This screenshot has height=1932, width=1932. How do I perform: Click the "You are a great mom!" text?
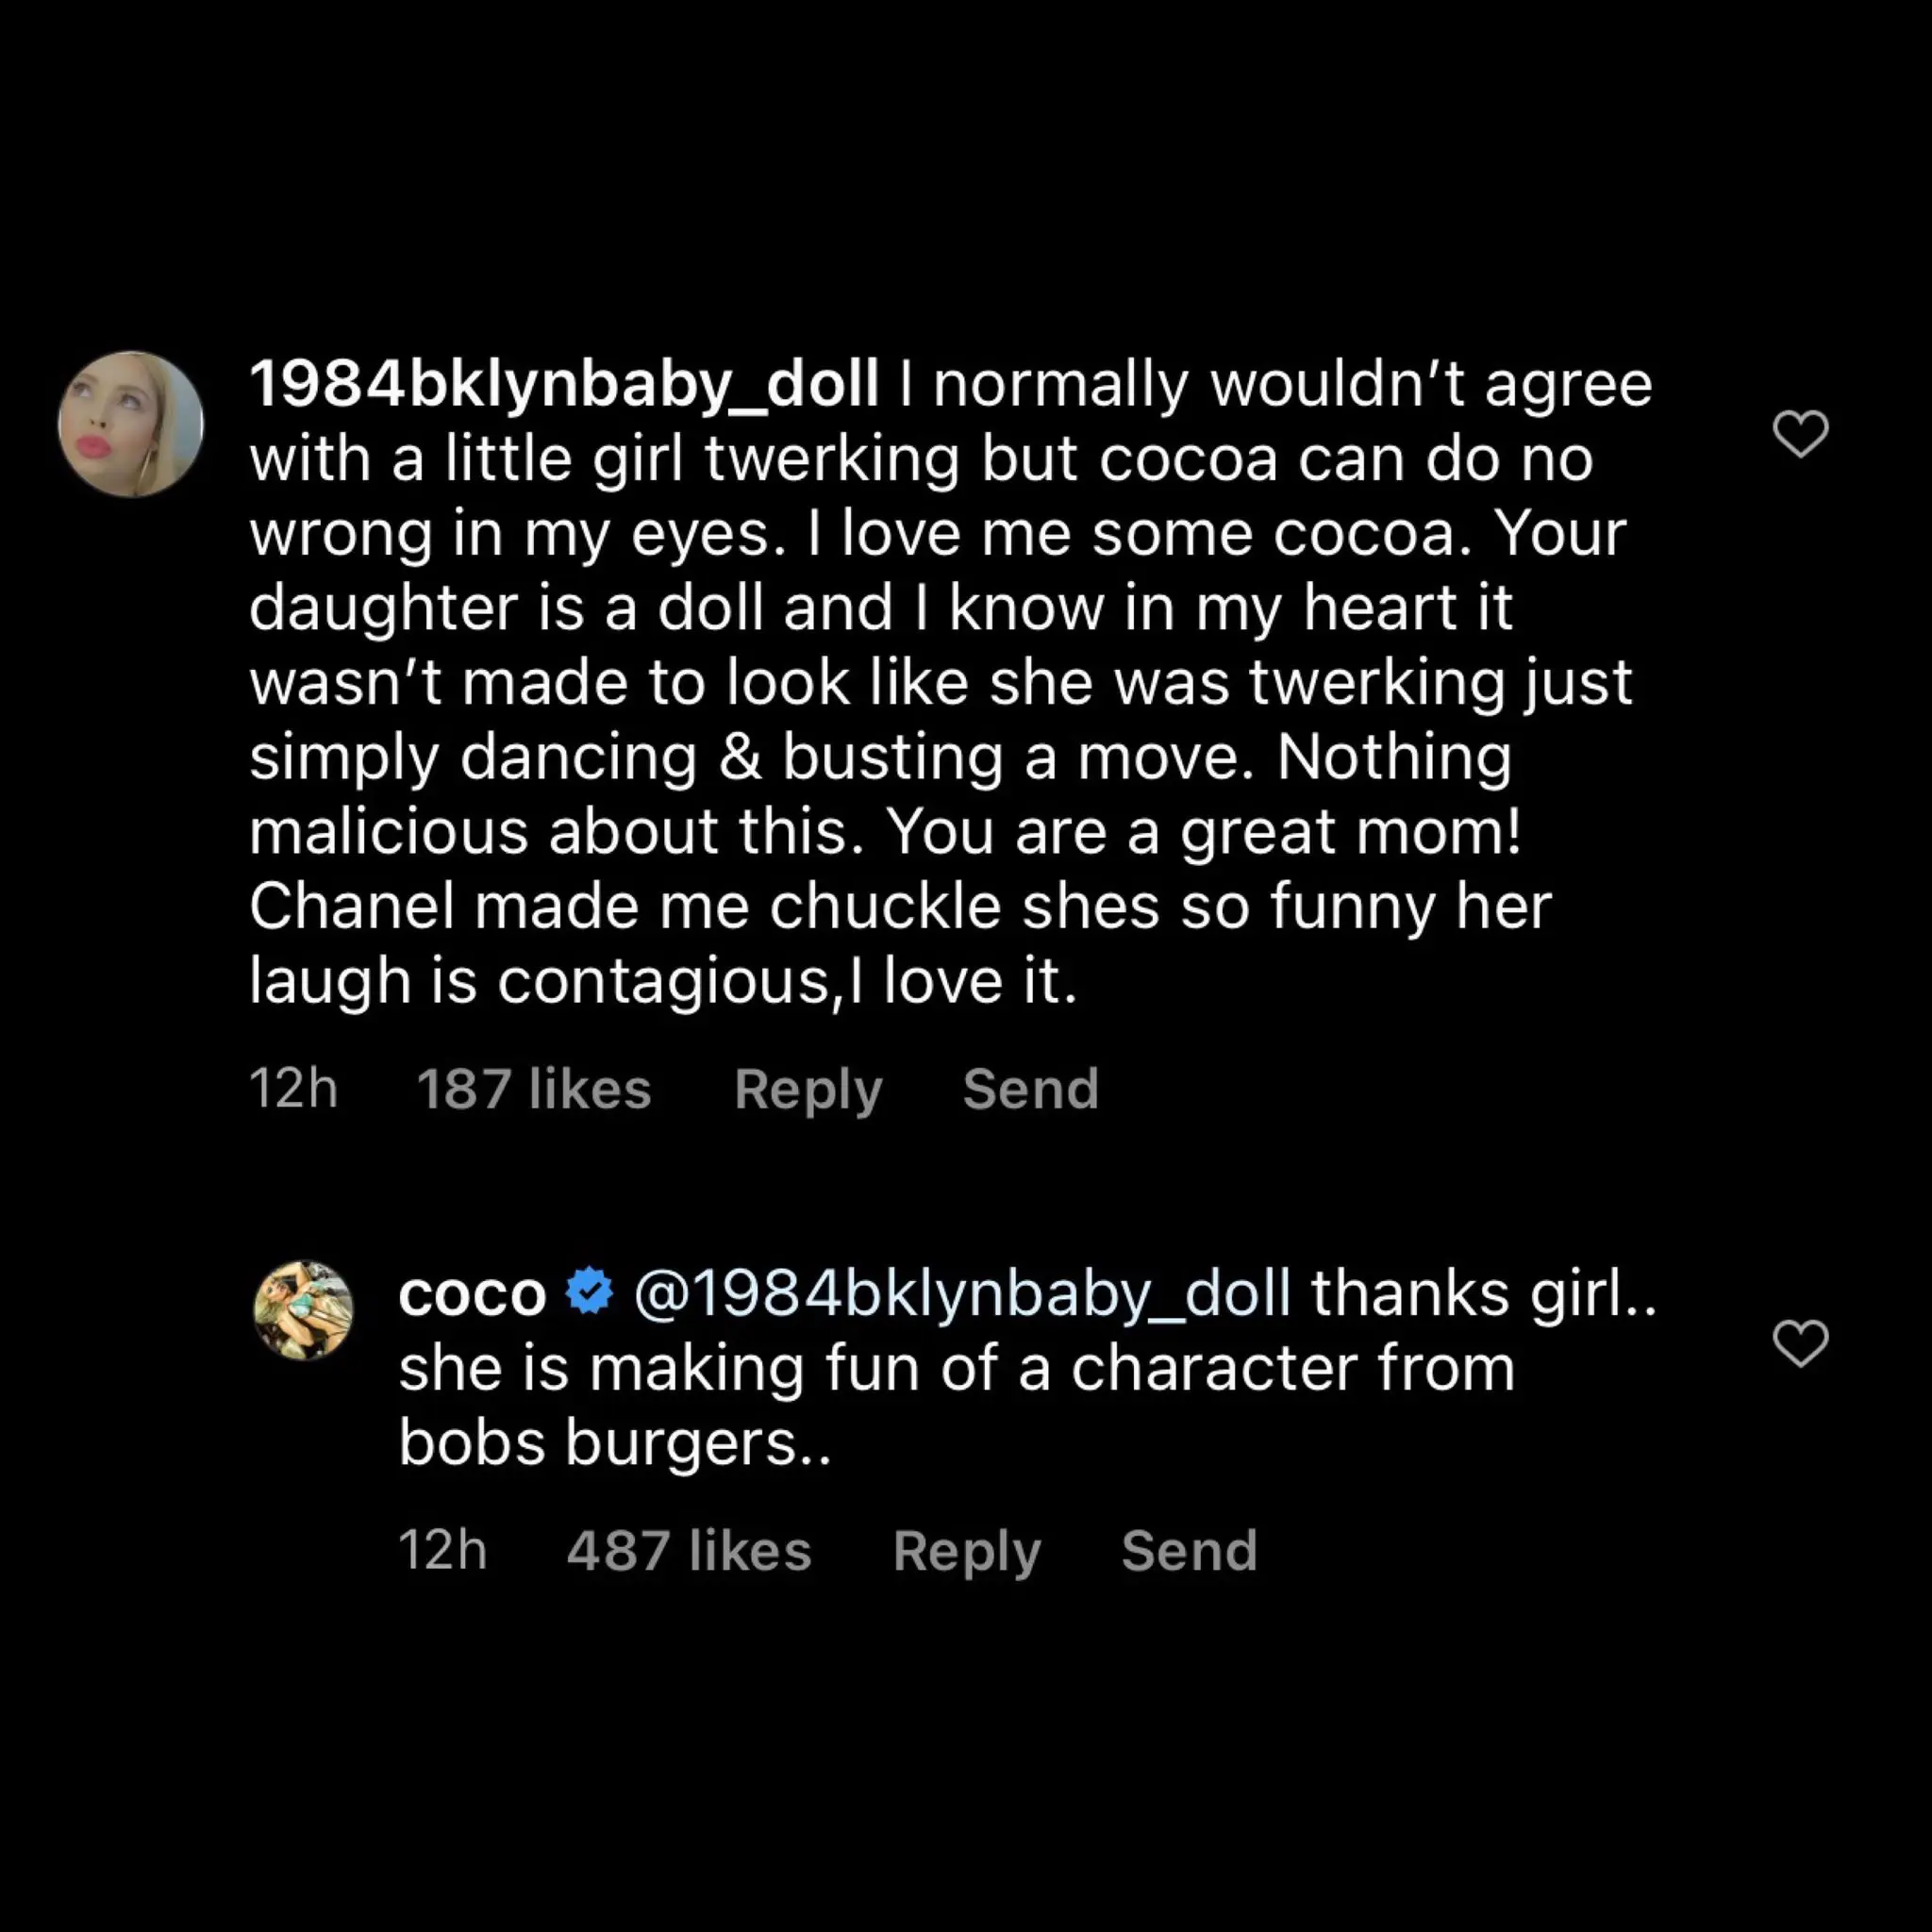coord(1203,832)
